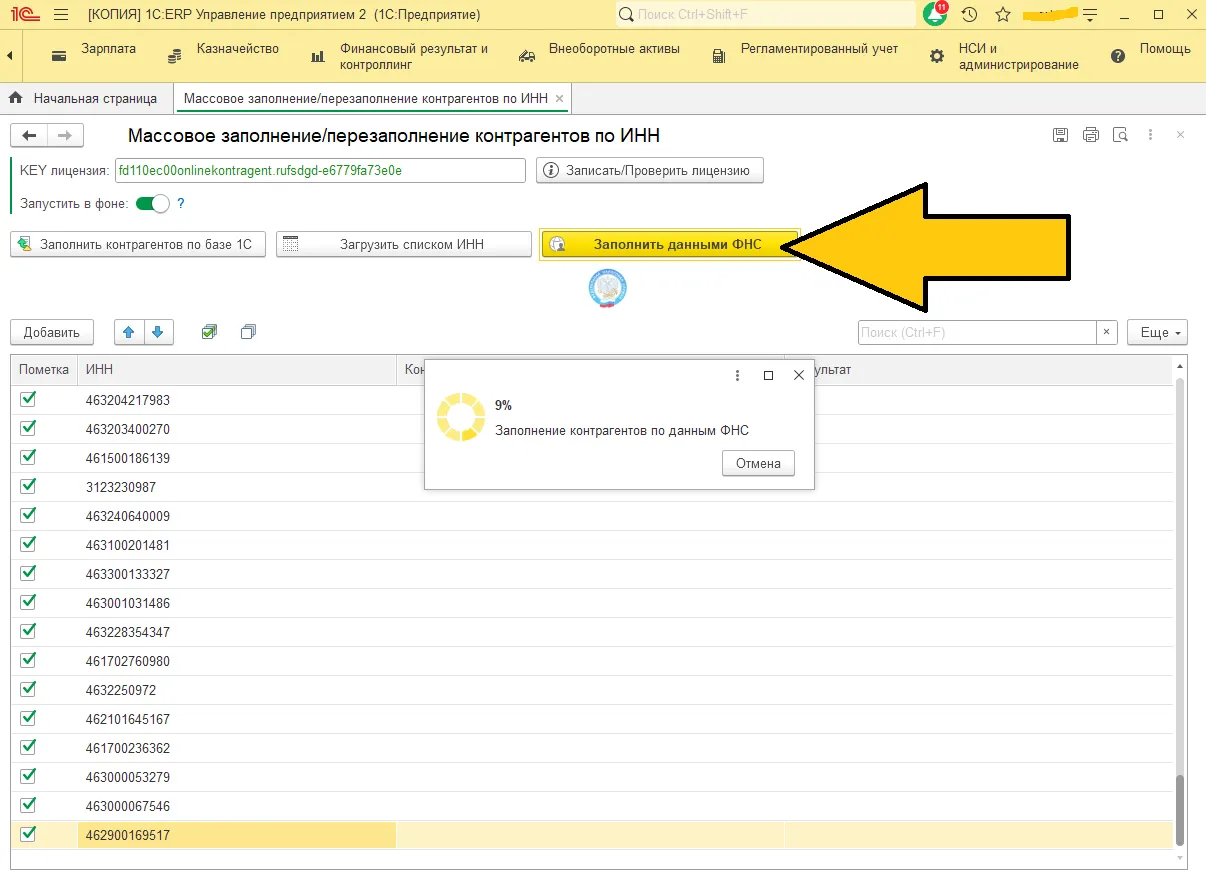
Task: Uncheck the box for INN 462900169517
Action: (28, 834)
